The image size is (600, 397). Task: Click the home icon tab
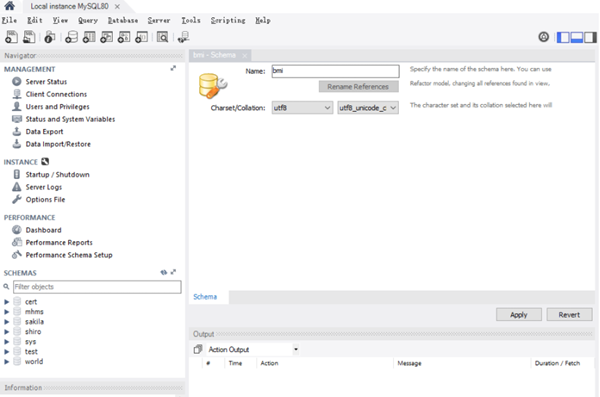pos(9,6)
